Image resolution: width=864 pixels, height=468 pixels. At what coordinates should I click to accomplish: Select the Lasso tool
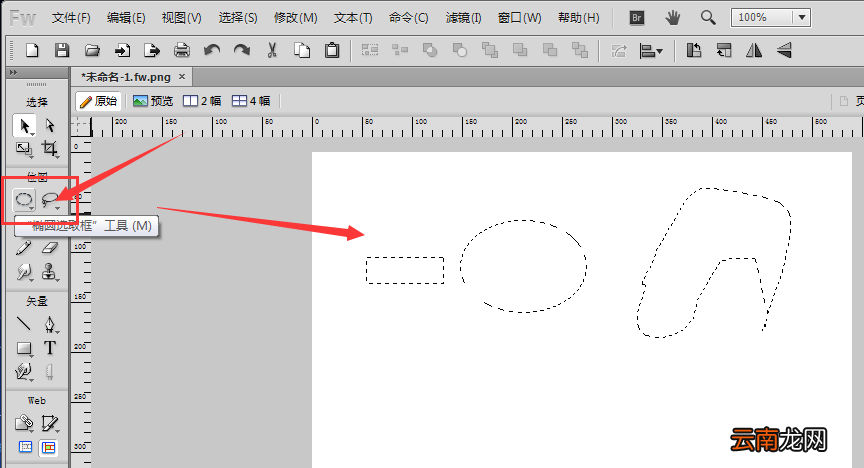point(50,200)
